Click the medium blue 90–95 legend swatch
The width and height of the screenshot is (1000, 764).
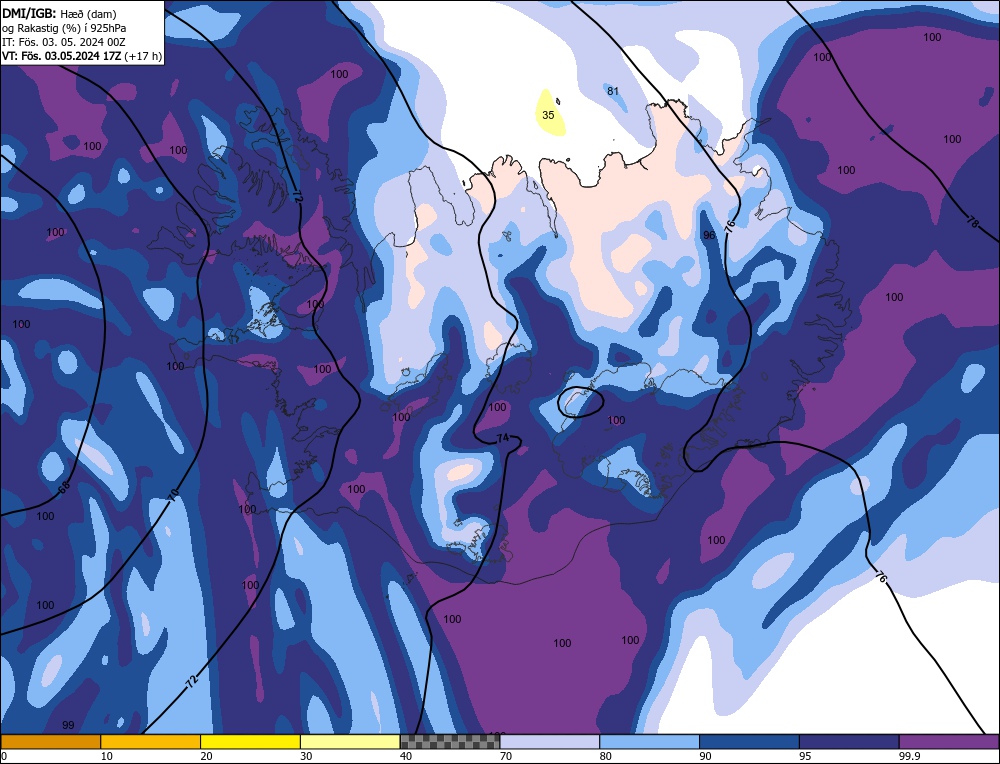coord(749,742)
